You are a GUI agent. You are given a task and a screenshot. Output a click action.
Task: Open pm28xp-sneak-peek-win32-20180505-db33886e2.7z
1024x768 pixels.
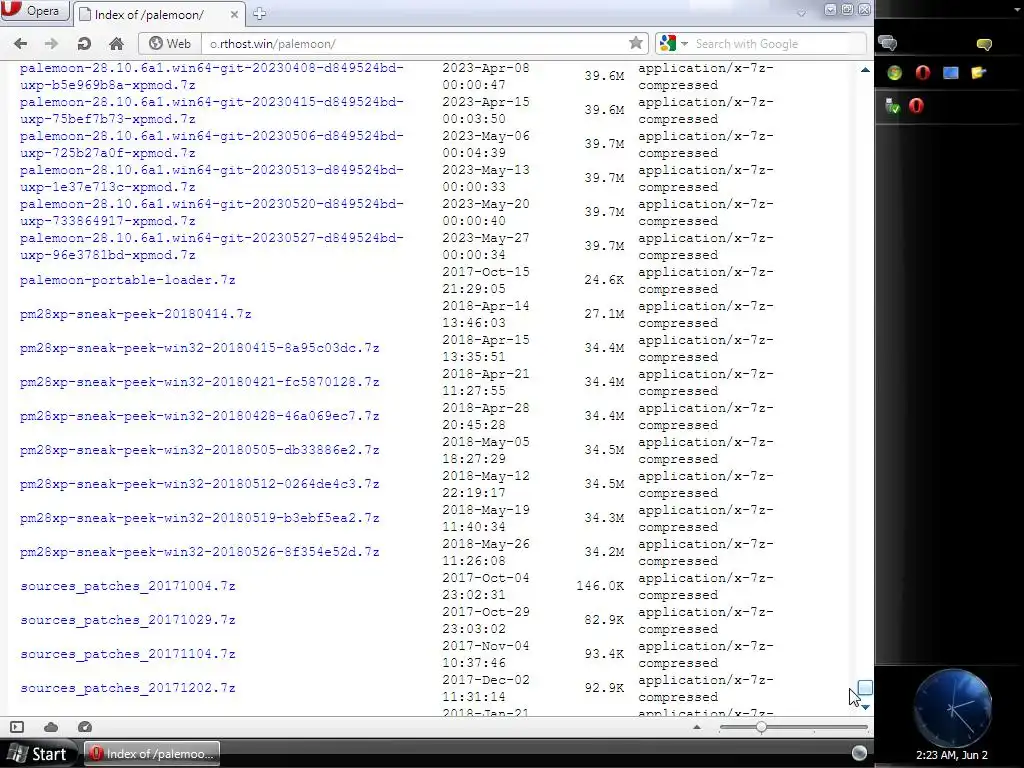(199, 450)
